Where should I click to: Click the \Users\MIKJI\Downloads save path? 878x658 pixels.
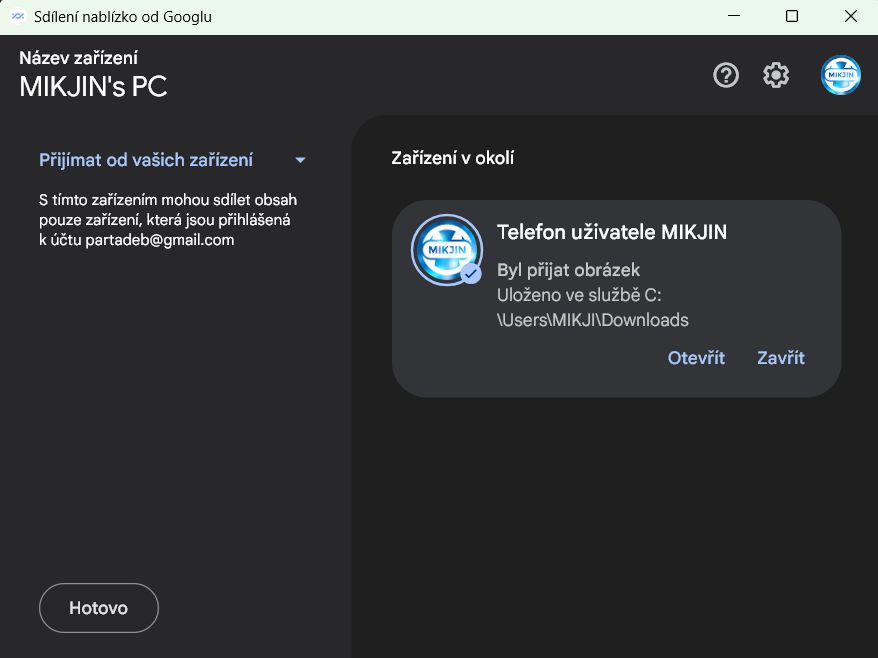pyautogui.click(x=592, y=320)
